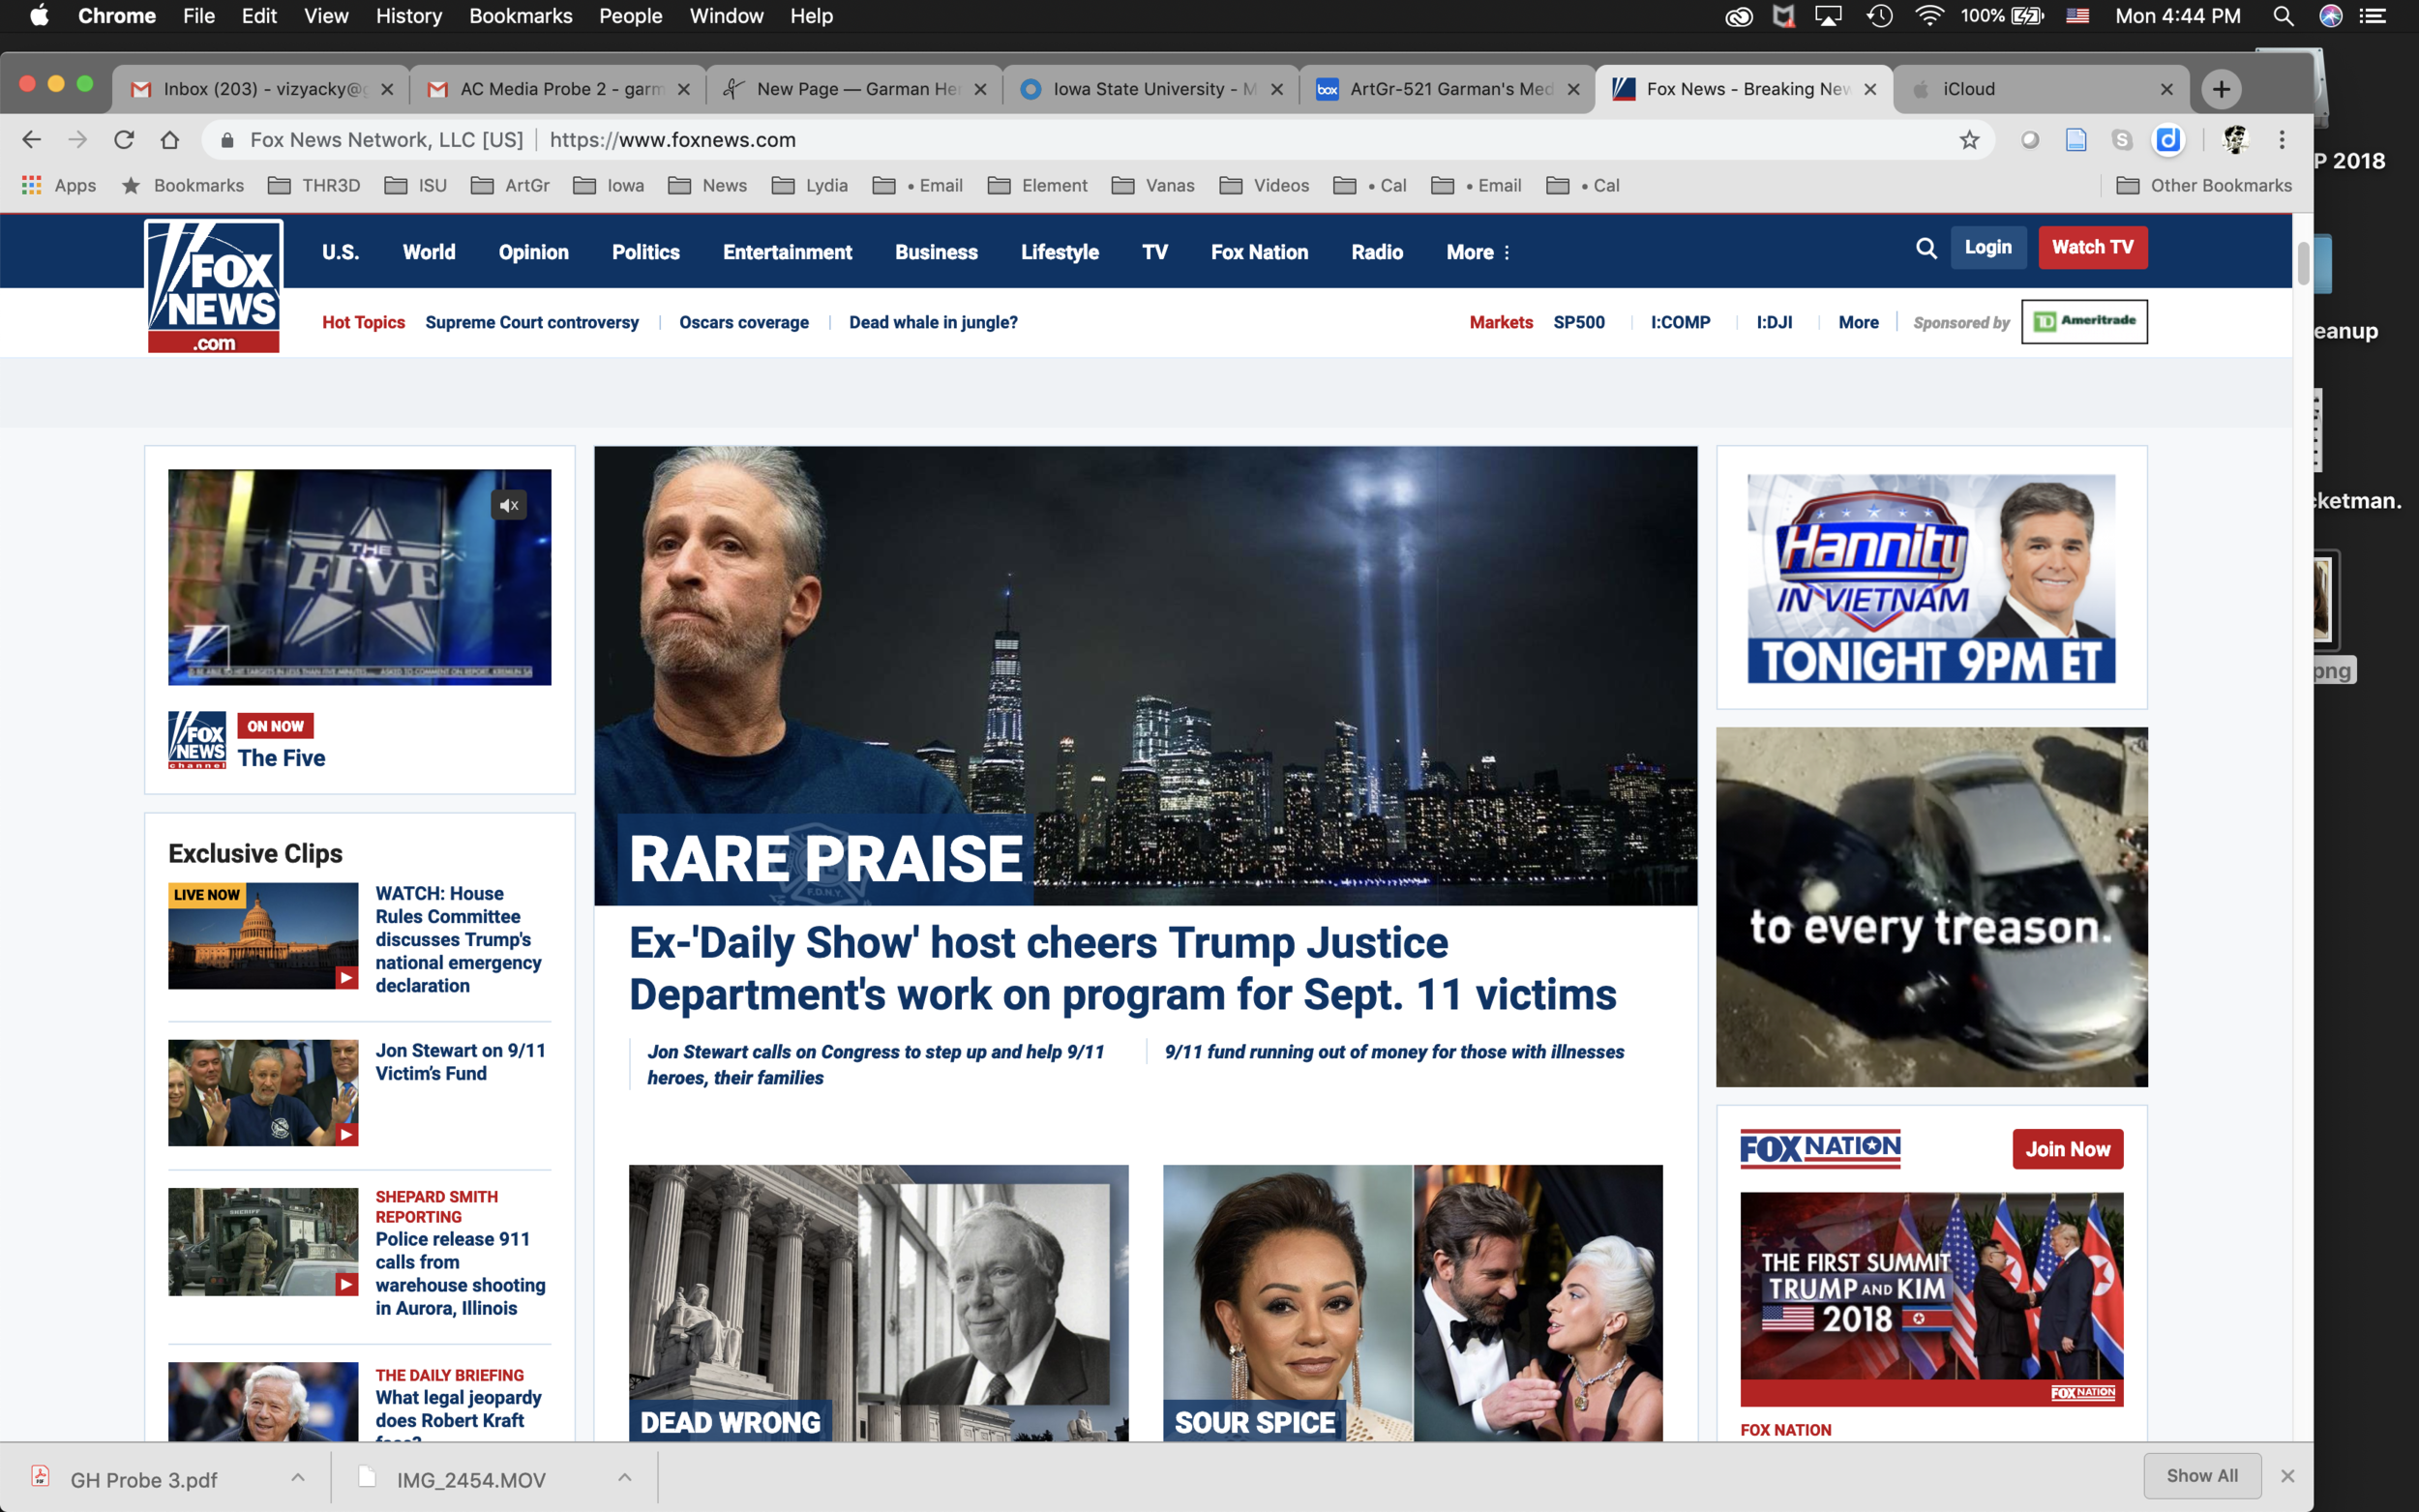The height and width of the screenshot is (1512, 2419).
Task: Click the Join Now button
Action: click(2067, 1149)
